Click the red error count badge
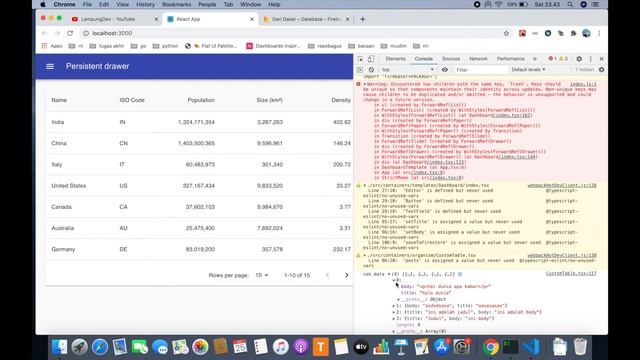Screen dimensions: 640x360 [552, 59]
